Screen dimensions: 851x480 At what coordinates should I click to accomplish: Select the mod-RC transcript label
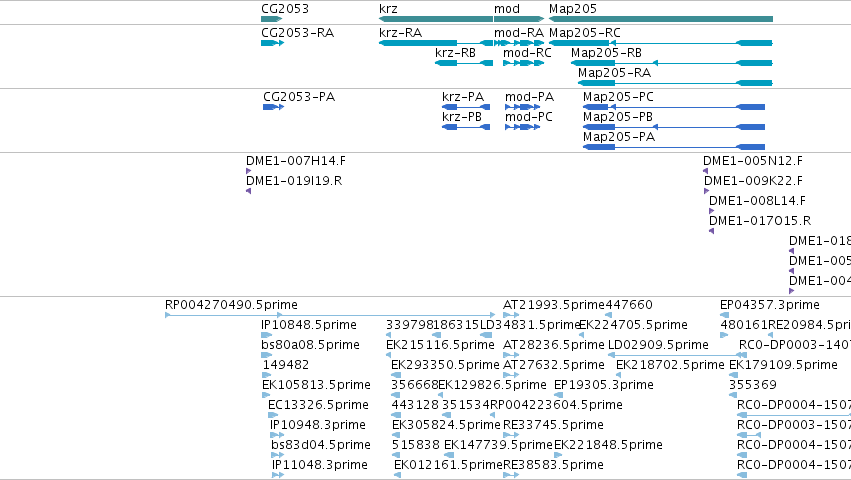click(527, 53)
